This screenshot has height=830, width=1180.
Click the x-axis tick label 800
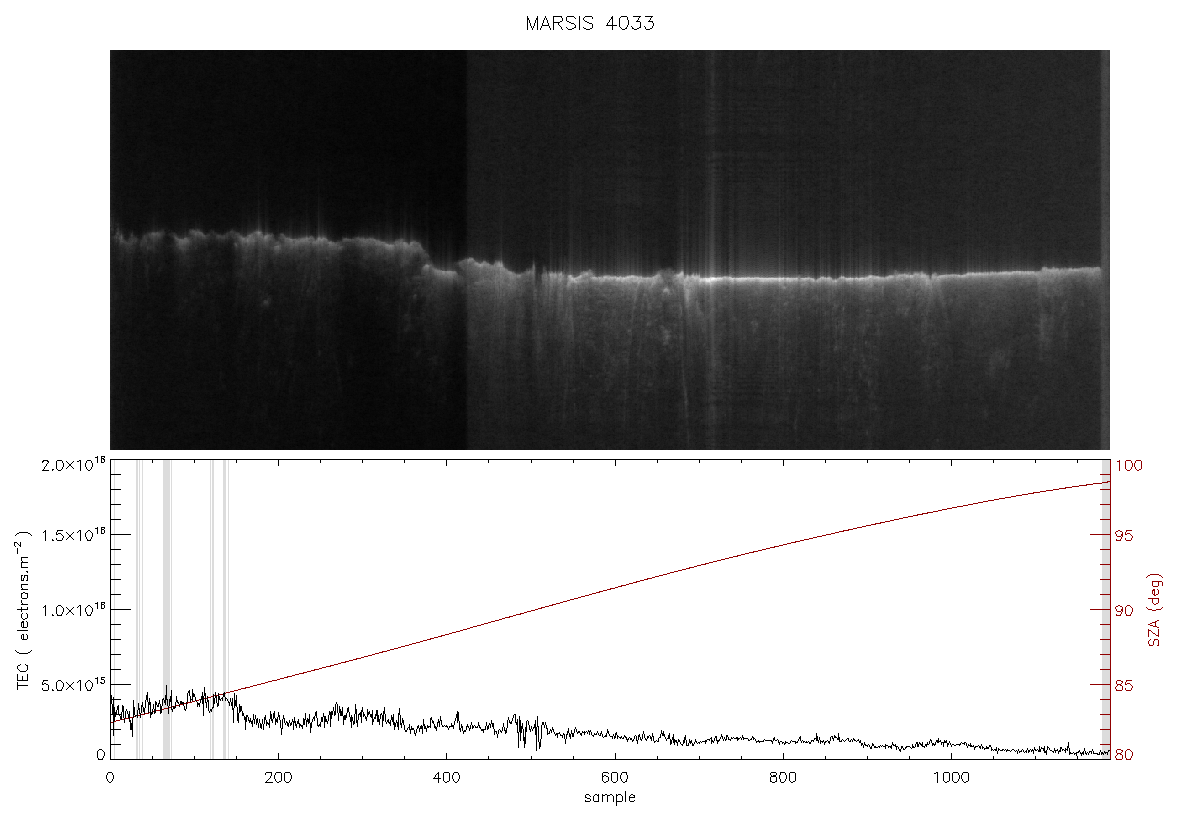pos(783,778)
